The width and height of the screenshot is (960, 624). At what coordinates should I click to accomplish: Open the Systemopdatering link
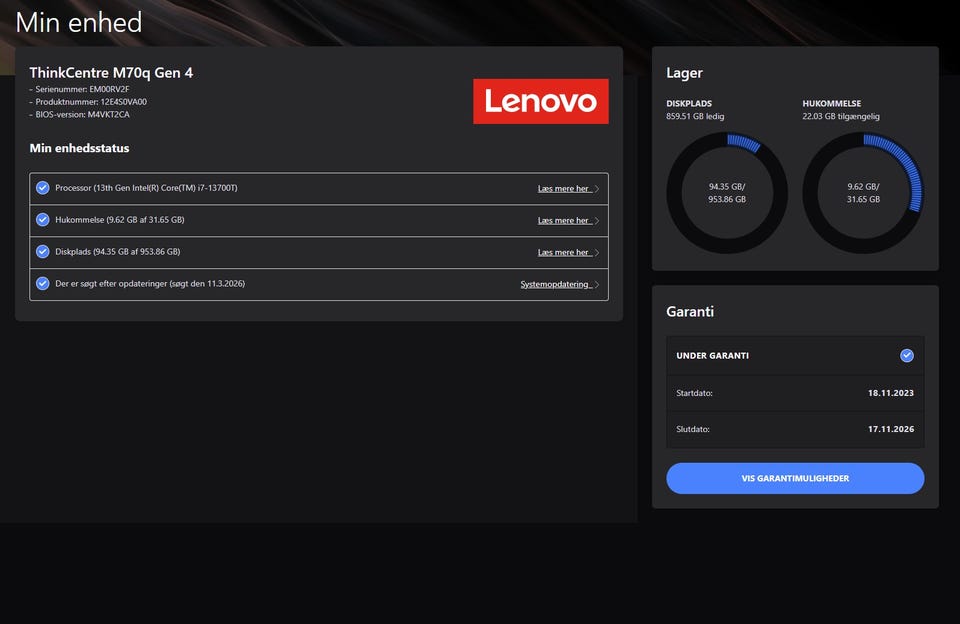pyautogui.click(x=555, y=284)
